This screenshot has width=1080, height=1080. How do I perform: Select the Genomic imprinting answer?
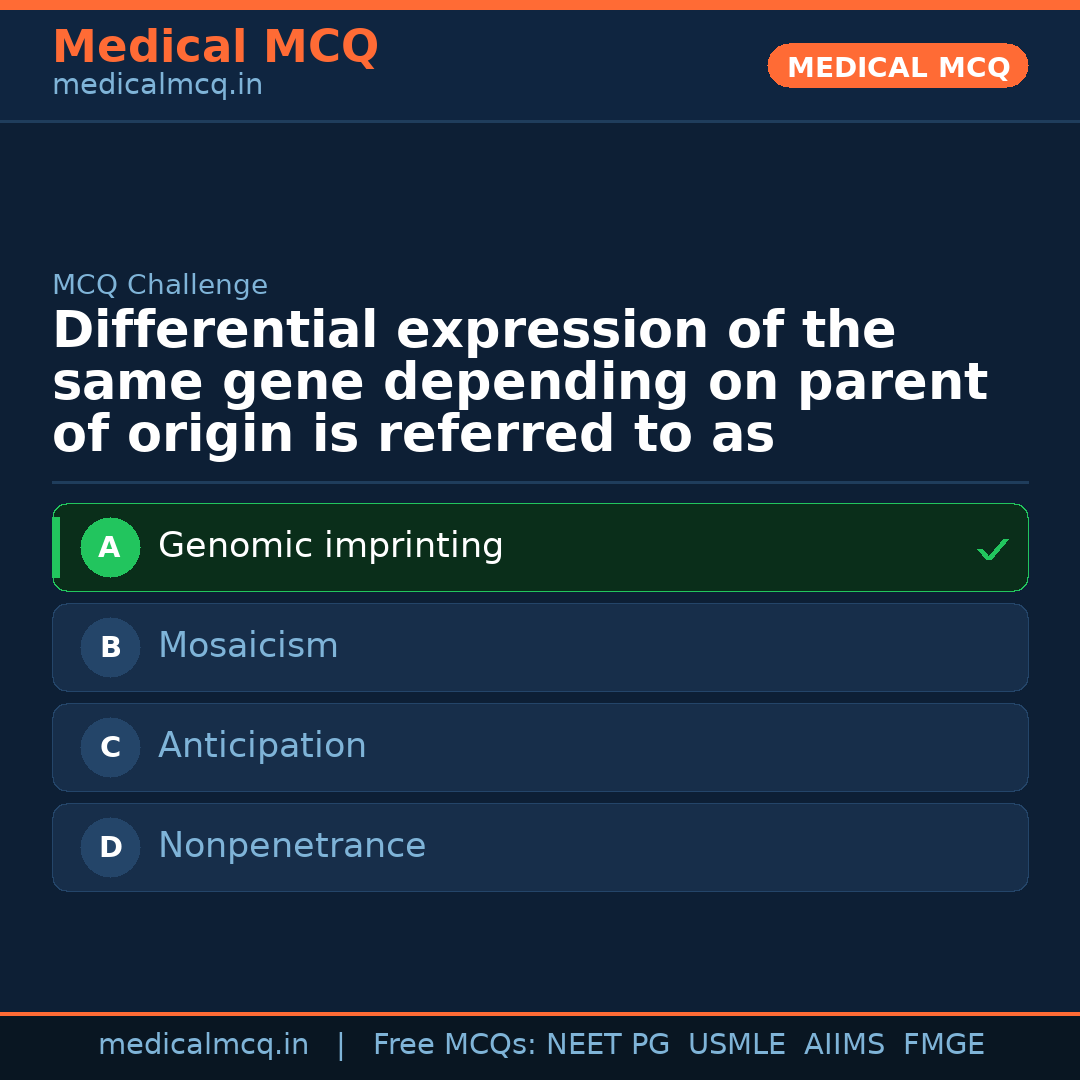(x=330, y=546)
